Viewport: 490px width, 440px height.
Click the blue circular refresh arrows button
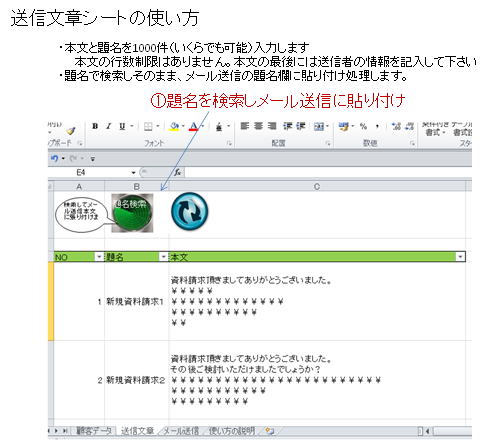click(190, 211)
